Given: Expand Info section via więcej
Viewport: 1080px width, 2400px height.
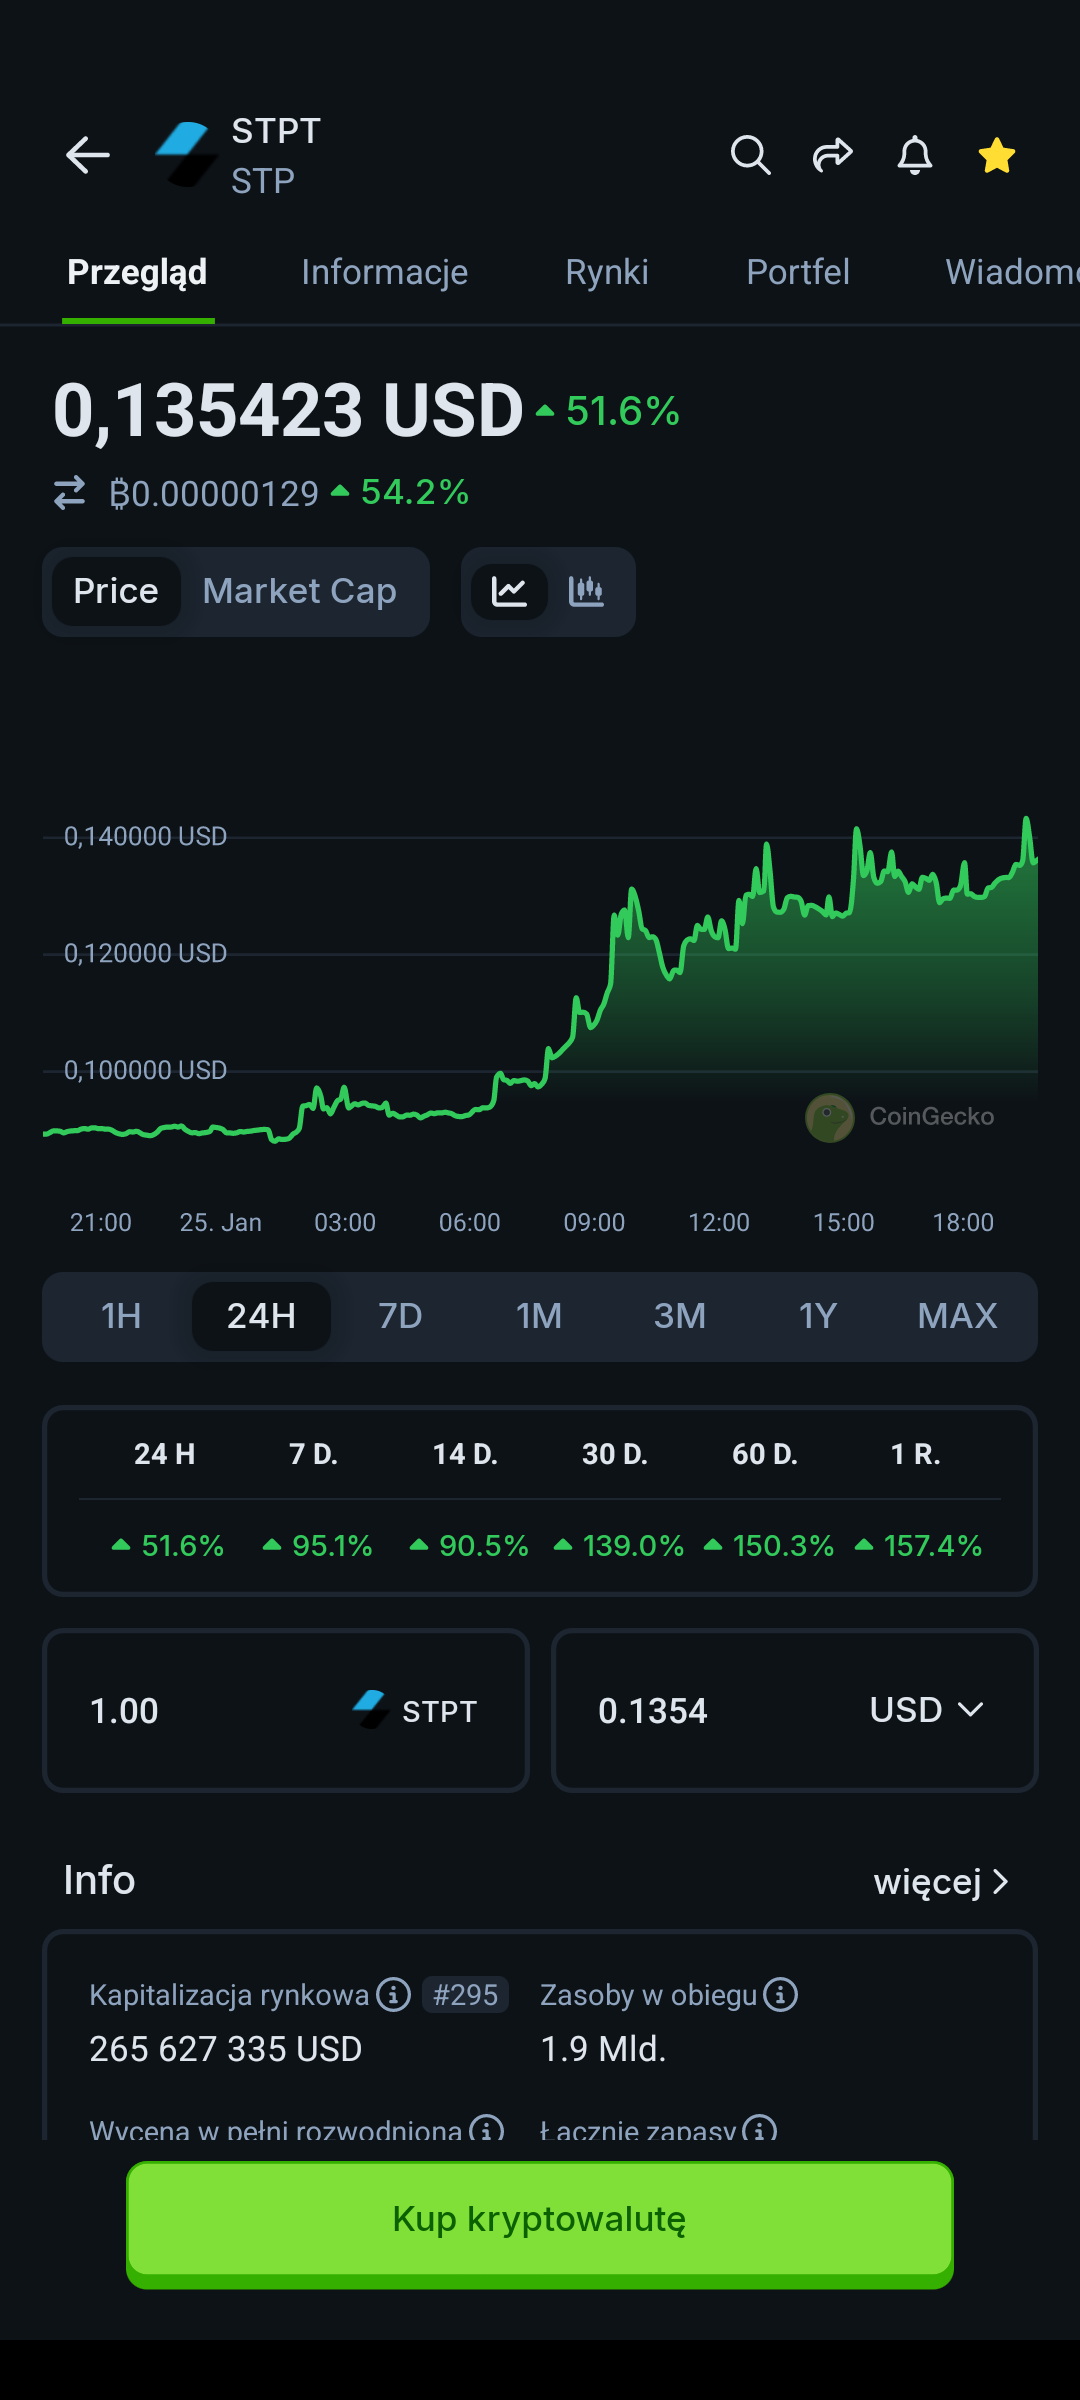Looking at the screenshot, I should coord(940,1882).
